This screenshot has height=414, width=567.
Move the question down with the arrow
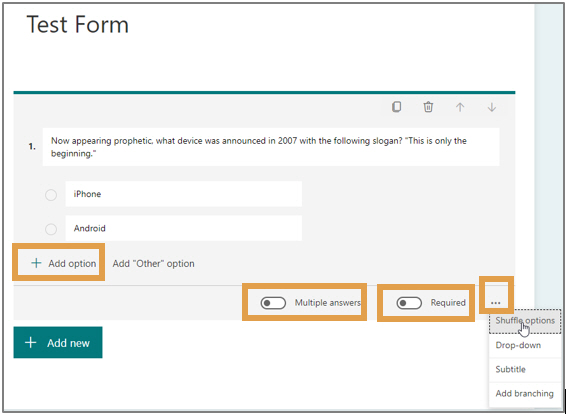(x=492, y=107)
